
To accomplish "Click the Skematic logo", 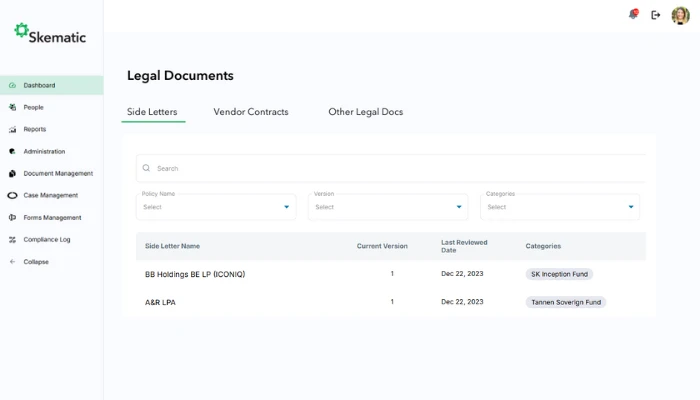I will coord(50,34).
